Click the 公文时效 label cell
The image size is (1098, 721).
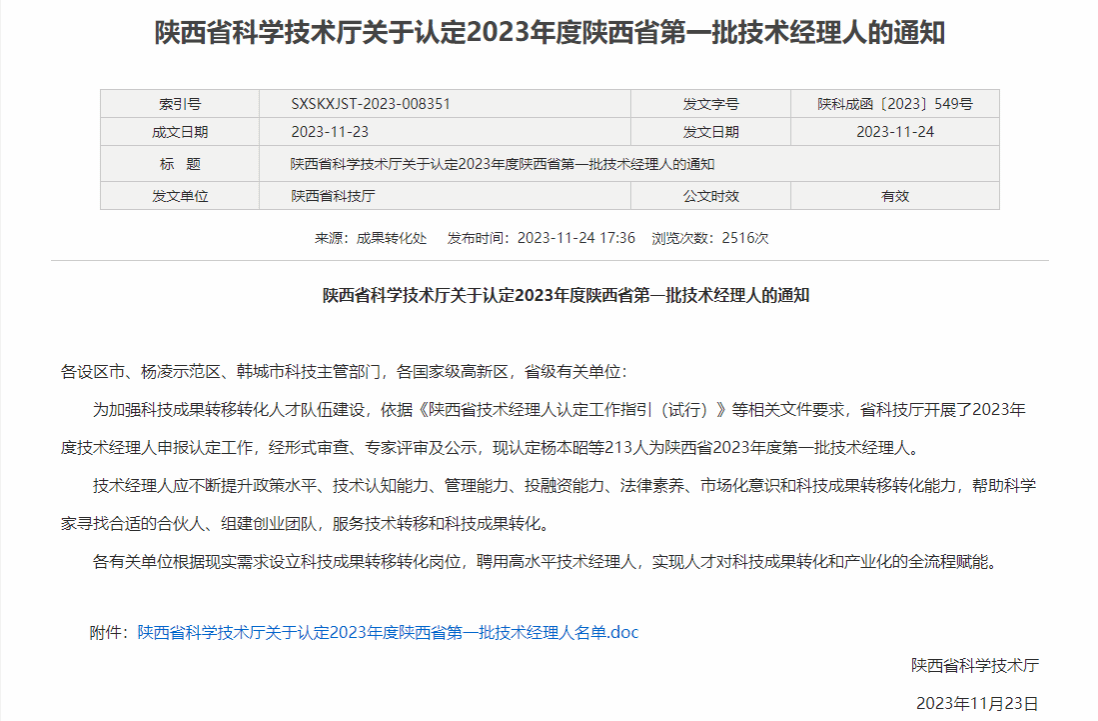point(711,196)
